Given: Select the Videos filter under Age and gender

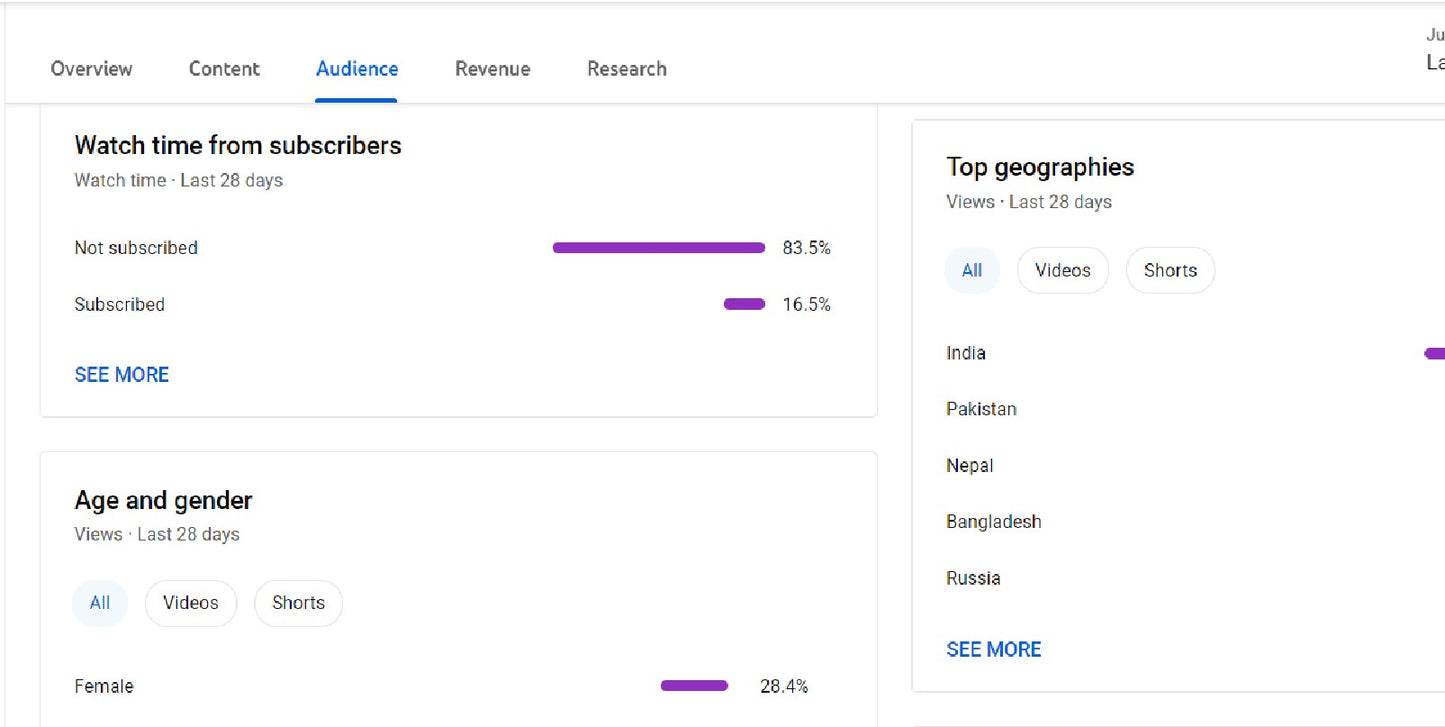Looking at the screenshot, I should 191,603.
